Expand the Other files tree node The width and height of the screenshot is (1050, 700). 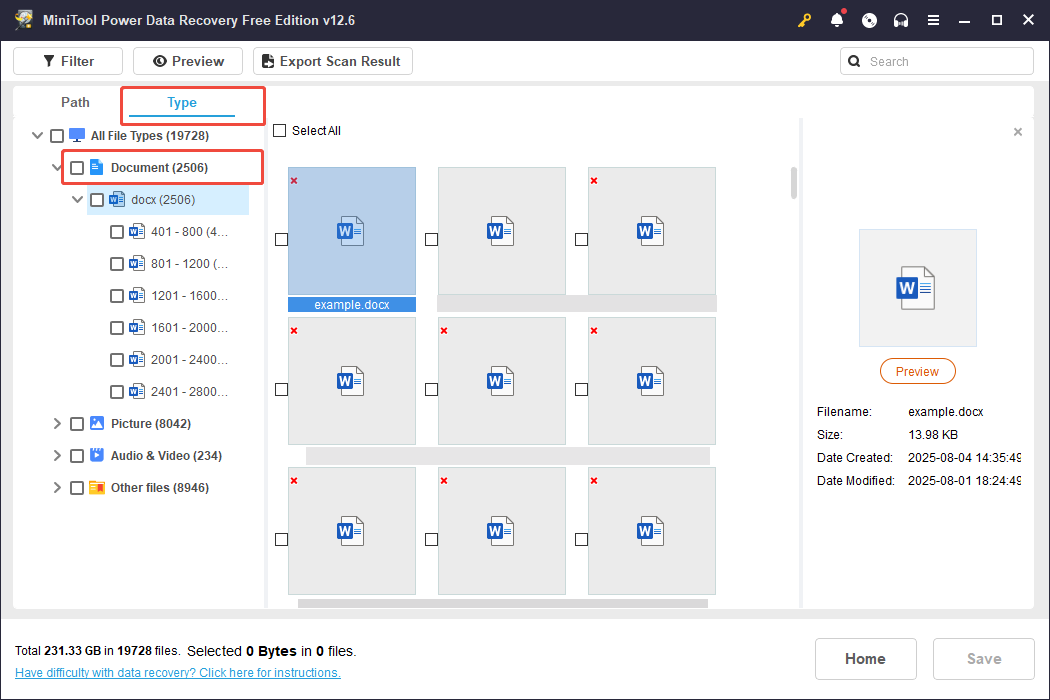[57, 488]
